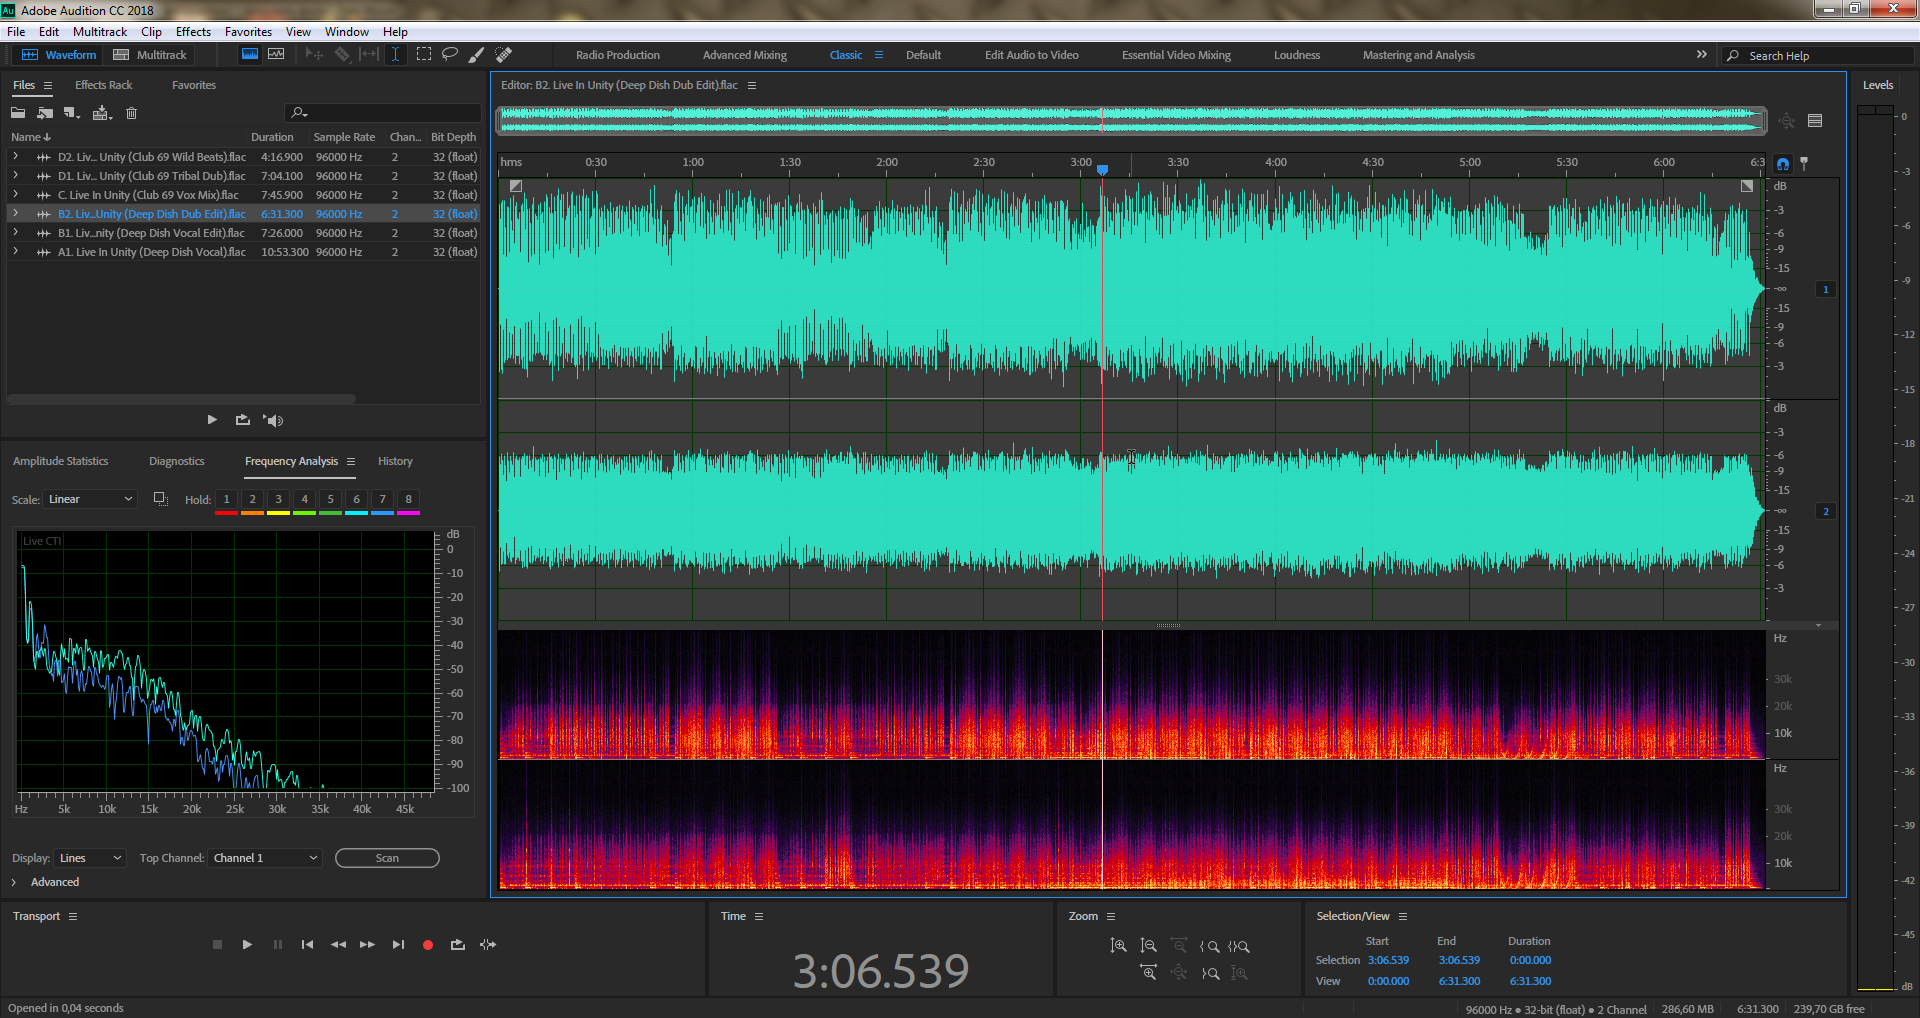This screenshot has width=1920, height=1018.
Task: Expand the D2 Club 69 Wild Beats file row
Action: [15, 156]
